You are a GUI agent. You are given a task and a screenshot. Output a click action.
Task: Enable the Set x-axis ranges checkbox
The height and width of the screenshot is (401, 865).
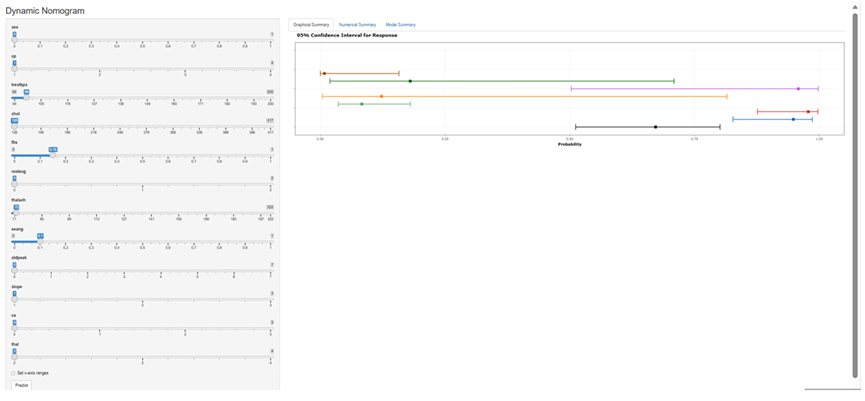[13, 373]
